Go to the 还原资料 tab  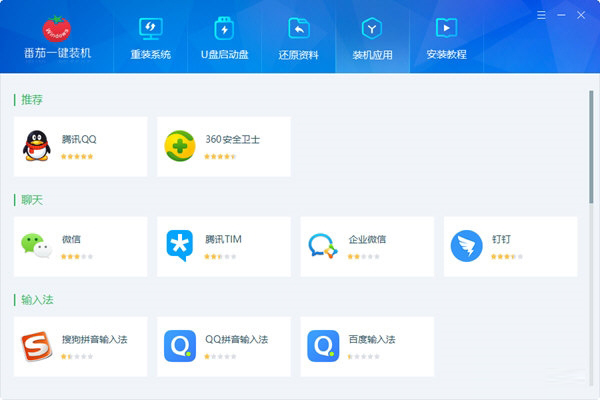coord(298,38)
